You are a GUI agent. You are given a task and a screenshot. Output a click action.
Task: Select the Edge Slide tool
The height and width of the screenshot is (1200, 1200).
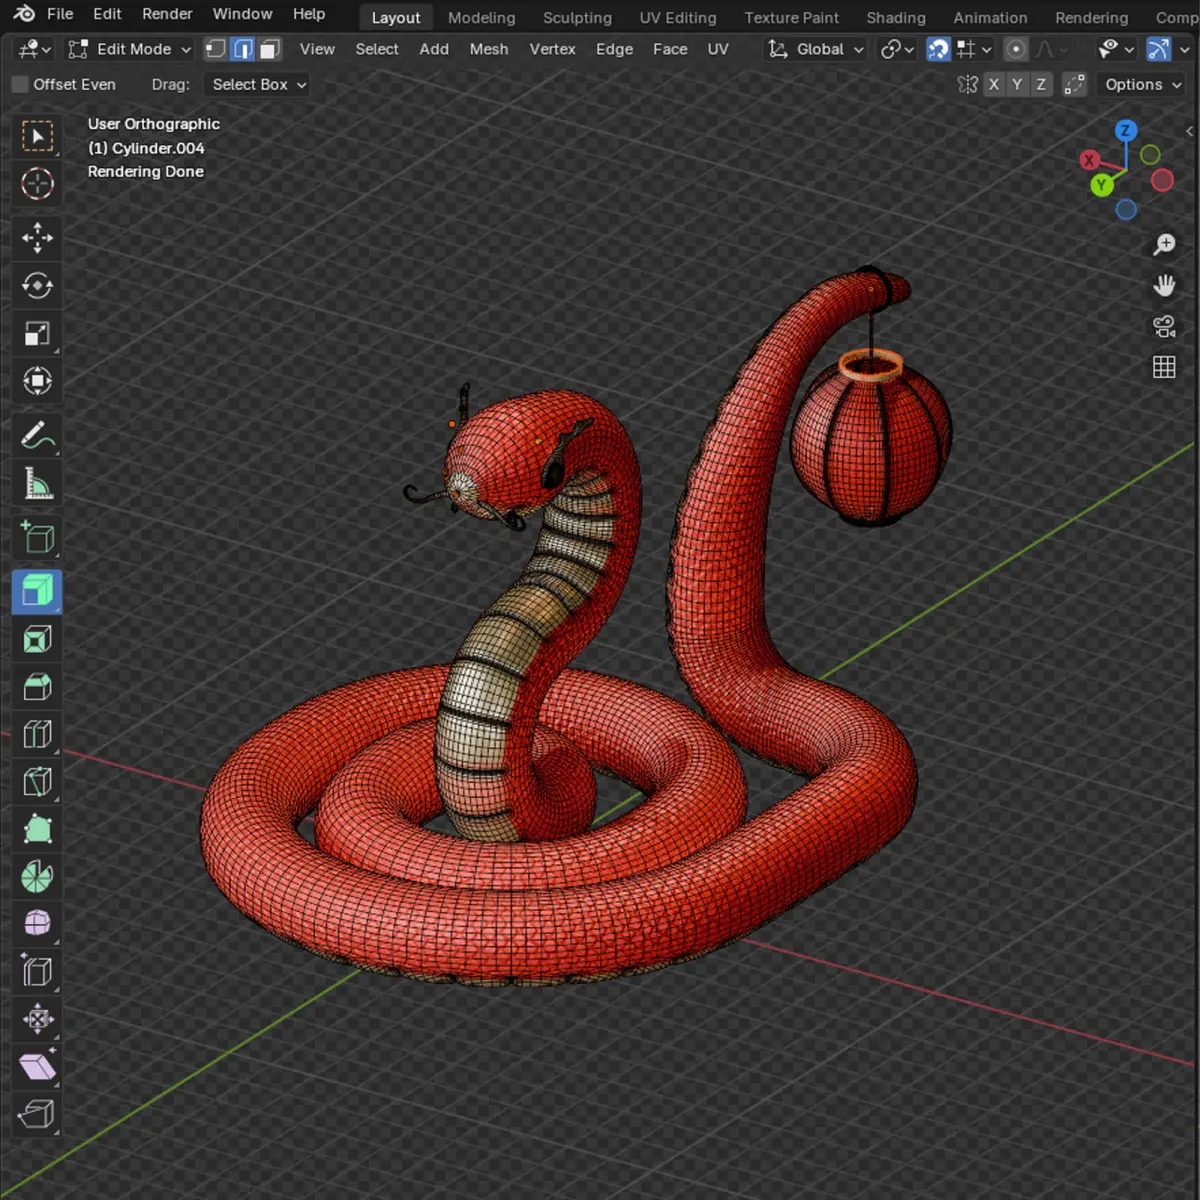[x=37, y=971]
